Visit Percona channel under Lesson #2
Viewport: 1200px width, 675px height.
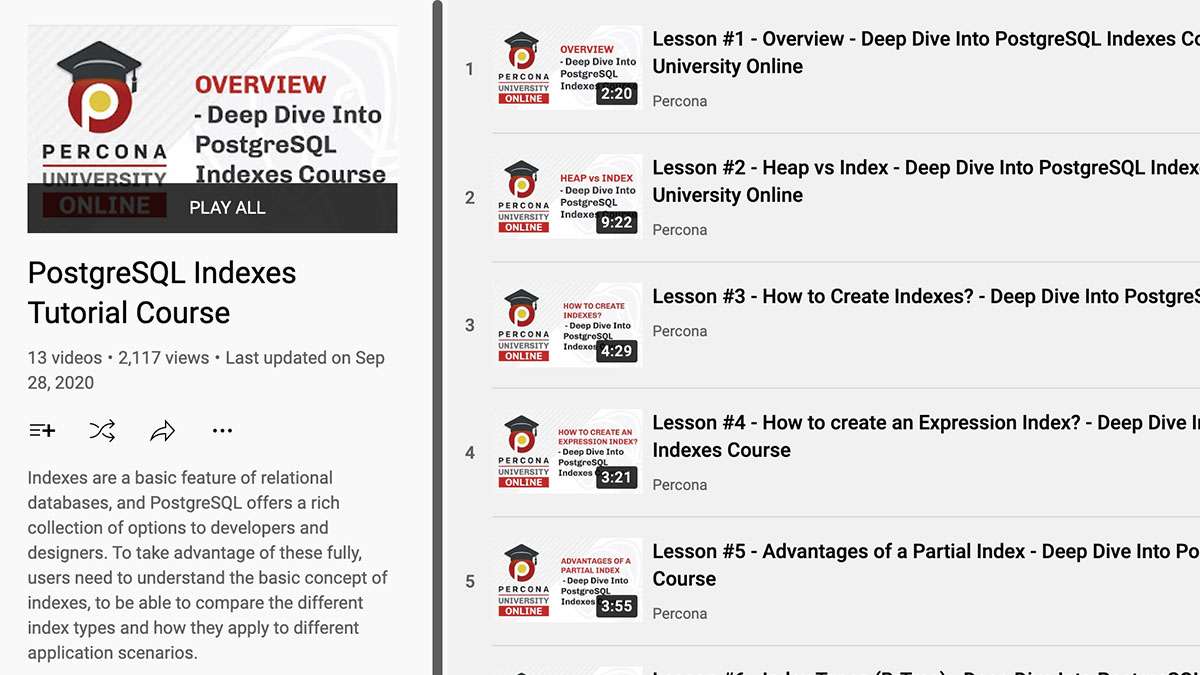click(679, 230)
